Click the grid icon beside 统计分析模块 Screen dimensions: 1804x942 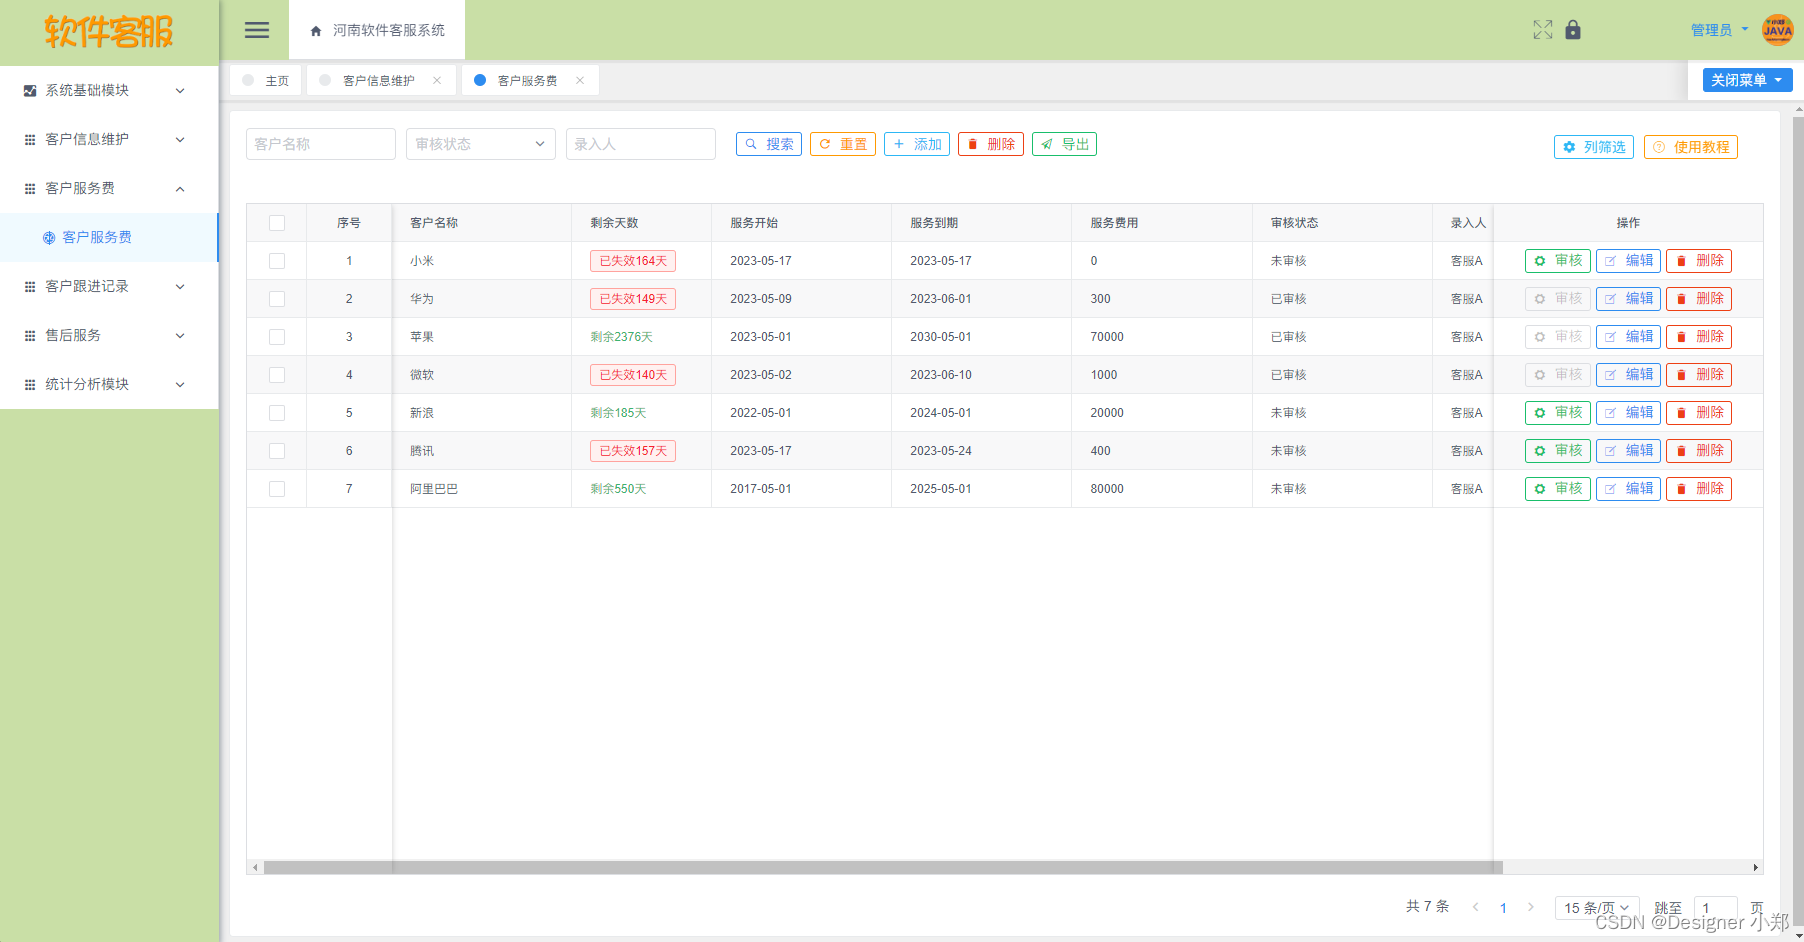30,384
